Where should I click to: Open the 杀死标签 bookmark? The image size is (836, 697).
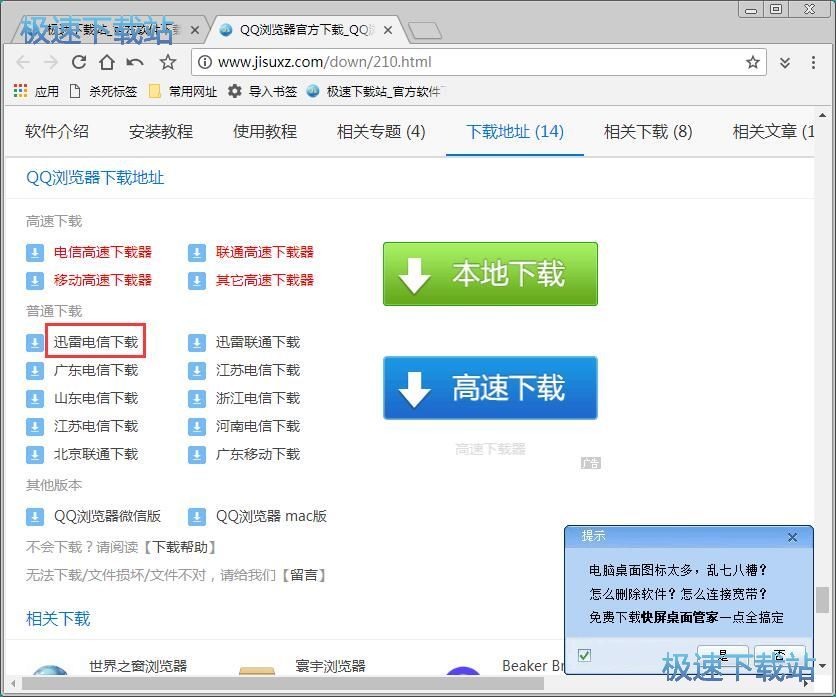point(103,91)
